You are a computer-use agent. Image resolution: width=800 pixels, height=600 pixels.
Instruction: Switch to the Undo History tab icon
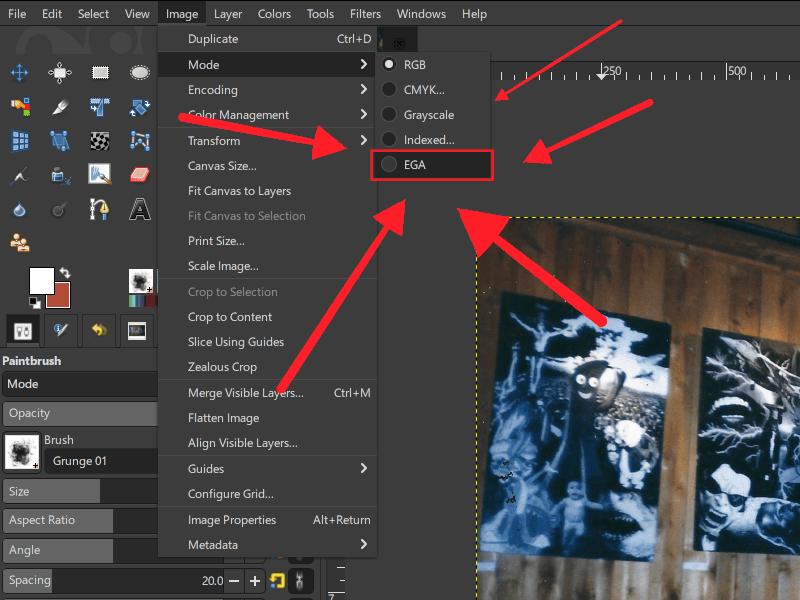(x=98, y=330)
